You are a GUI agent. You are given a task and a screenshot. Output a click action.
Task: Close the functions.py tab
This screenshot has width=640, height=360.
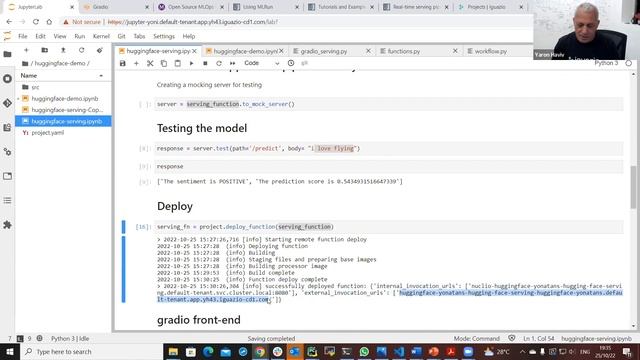455,51
